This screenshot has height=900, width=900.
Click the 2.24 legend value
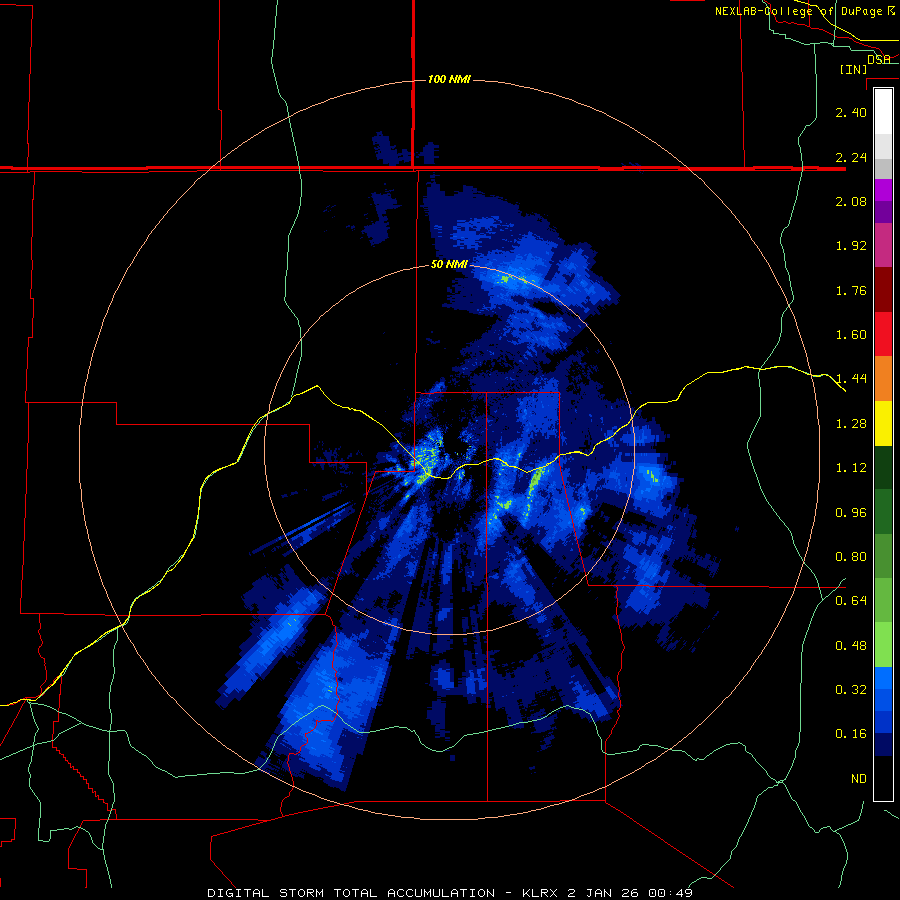coord(851,157)
